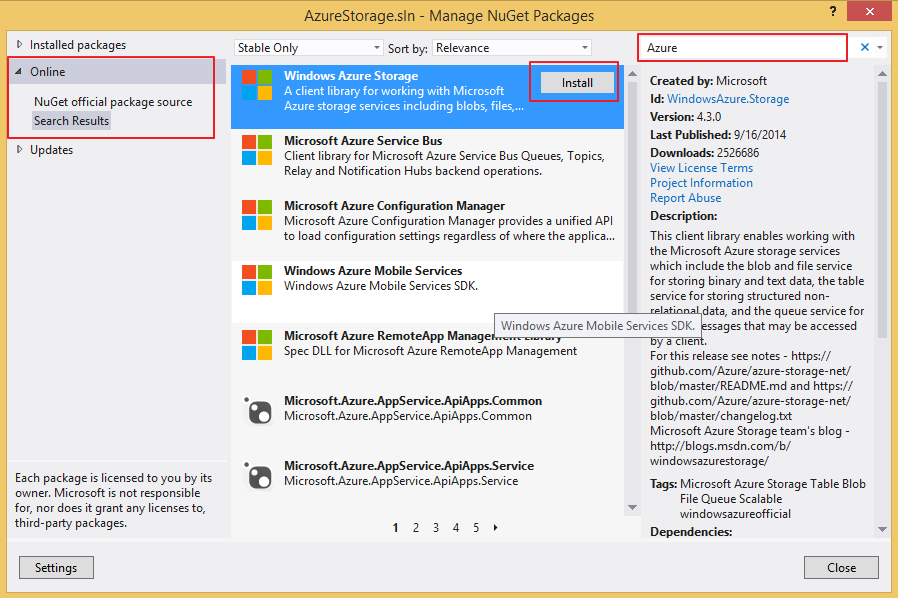Clear the Azure search text

coord(865,48)
